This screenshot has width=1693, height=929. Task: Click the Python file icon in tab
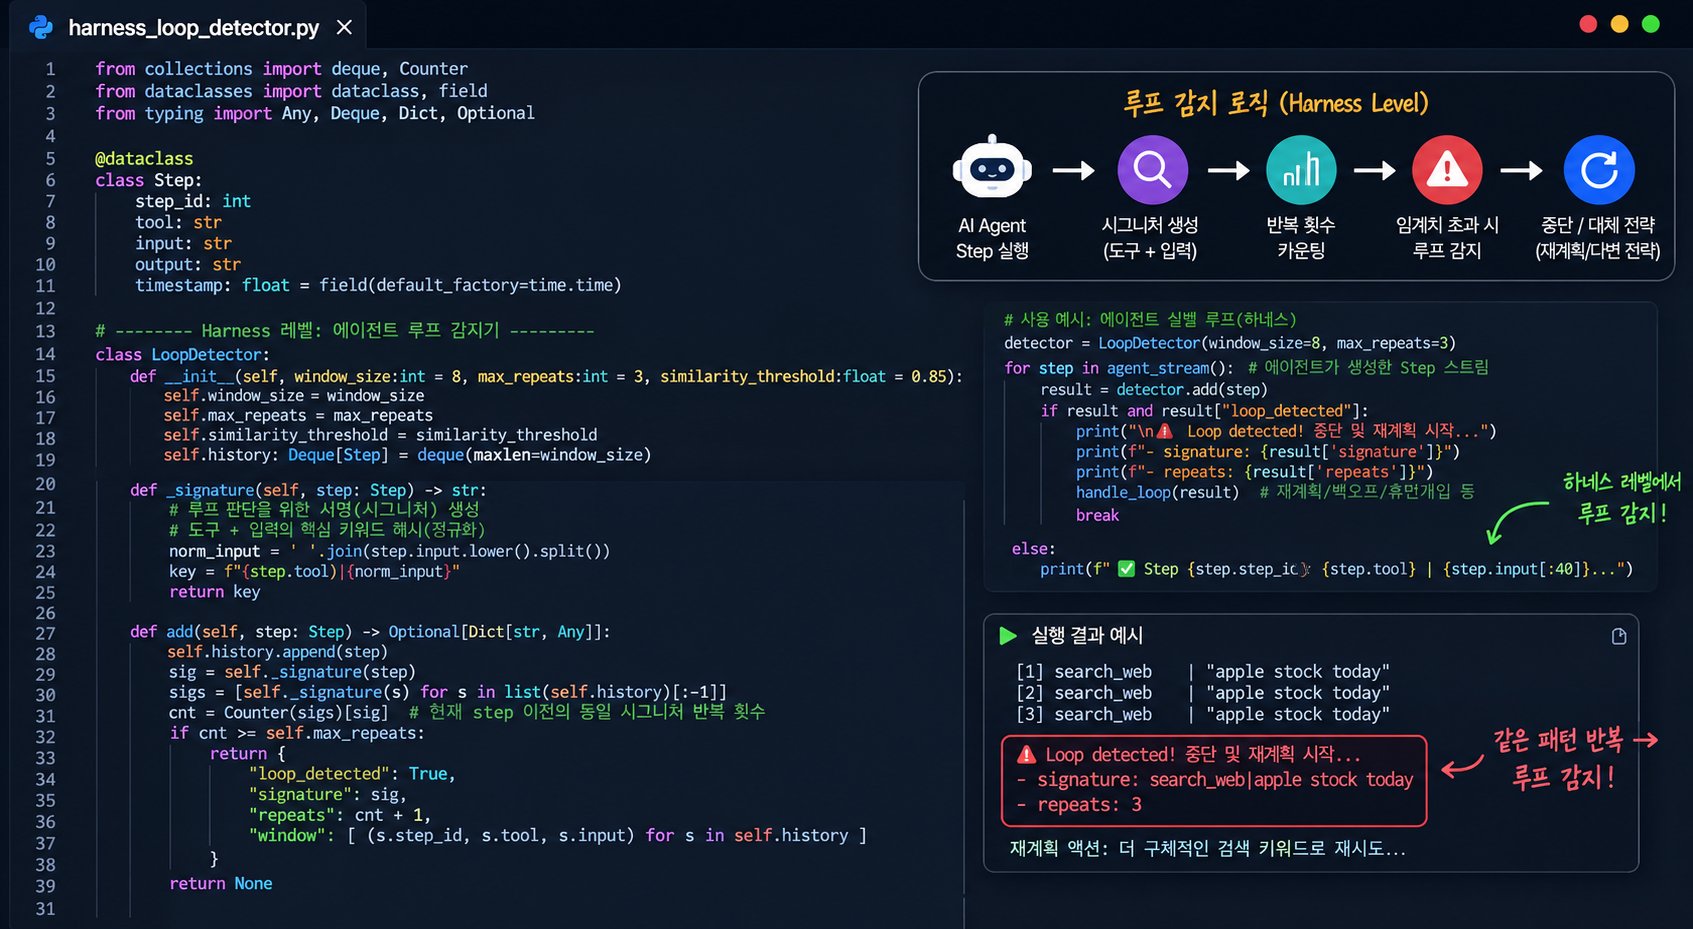pos(41,27)
